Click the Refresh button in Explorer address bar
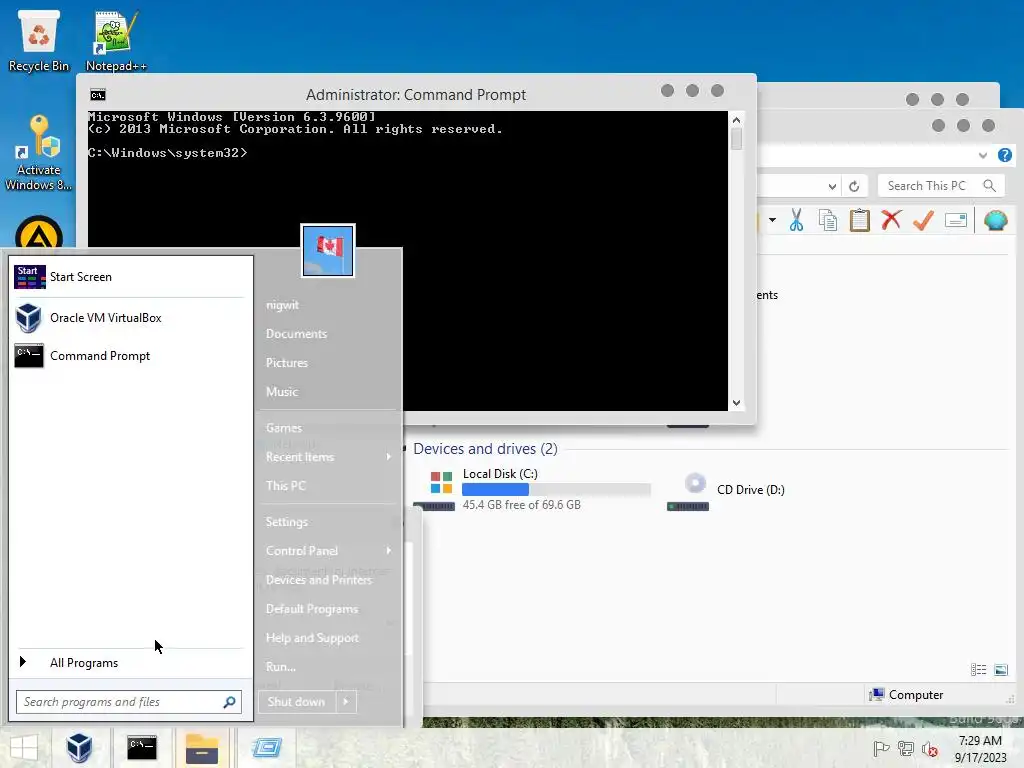The image size is (1024, 768). pos(854,186)
